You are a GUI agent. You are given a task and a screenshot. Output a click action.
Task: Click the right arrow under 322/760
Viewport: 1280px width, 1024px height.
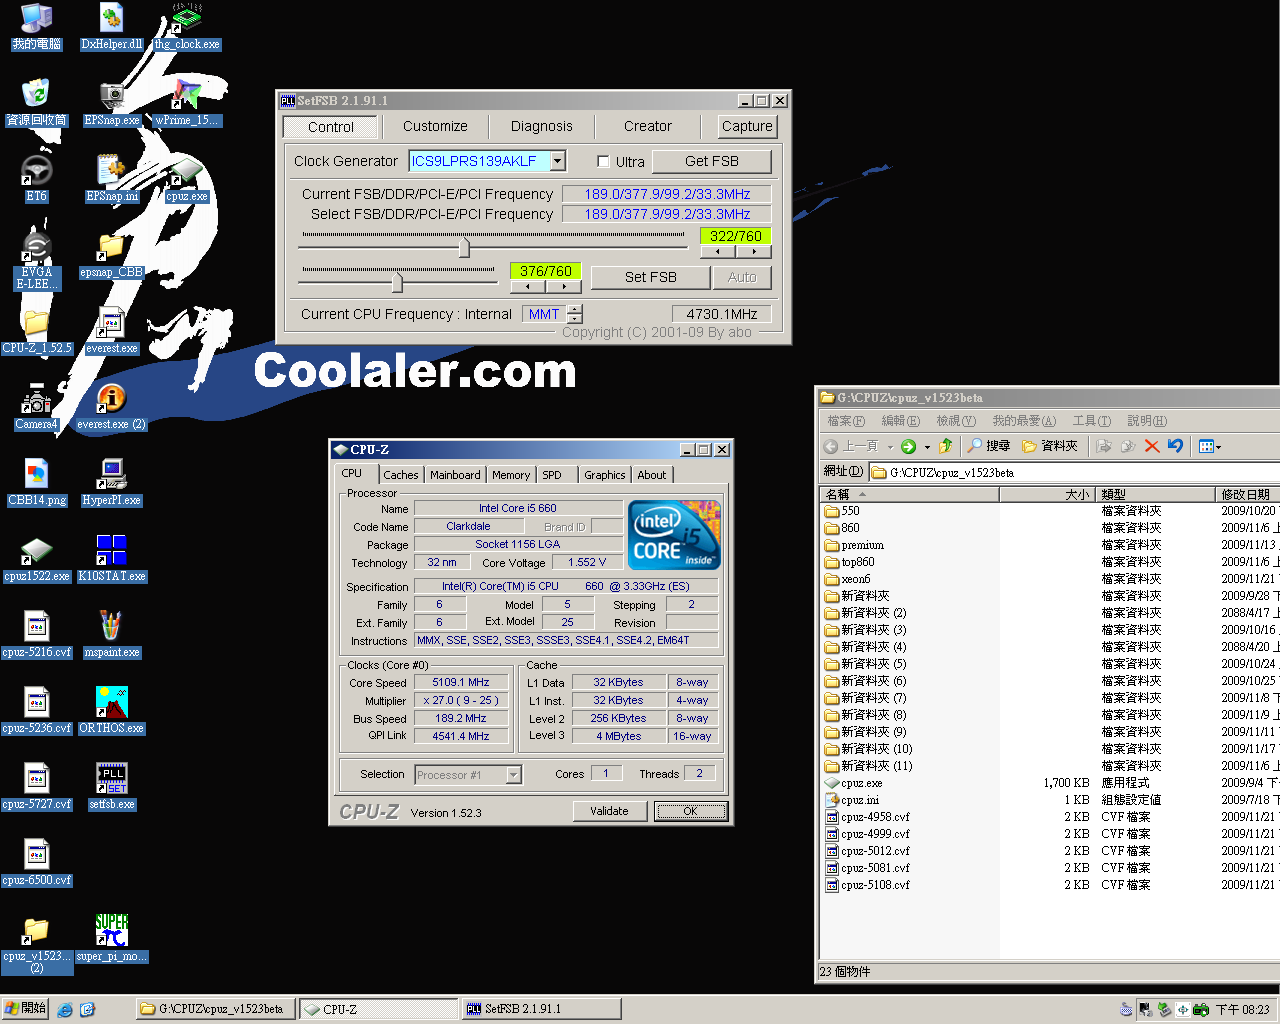tap(753, 252)
